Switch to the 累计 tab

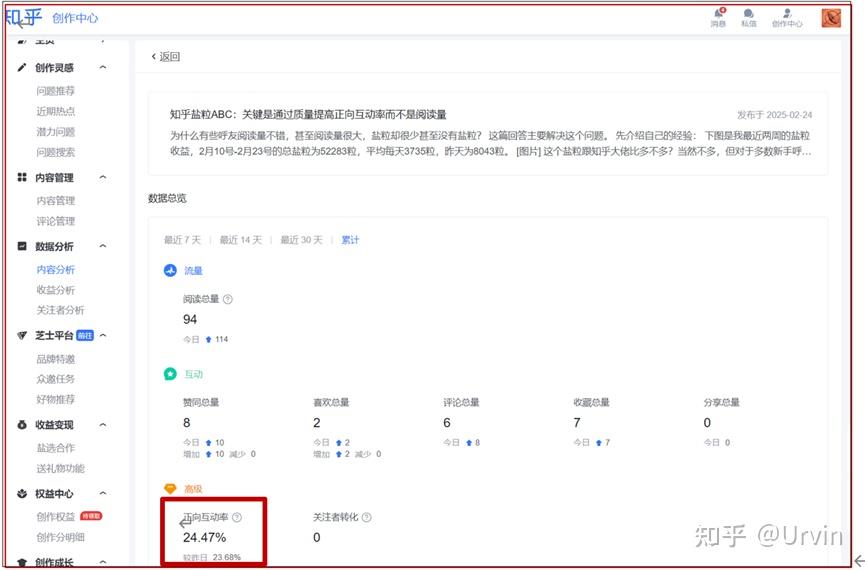click(x=350, y=240)
